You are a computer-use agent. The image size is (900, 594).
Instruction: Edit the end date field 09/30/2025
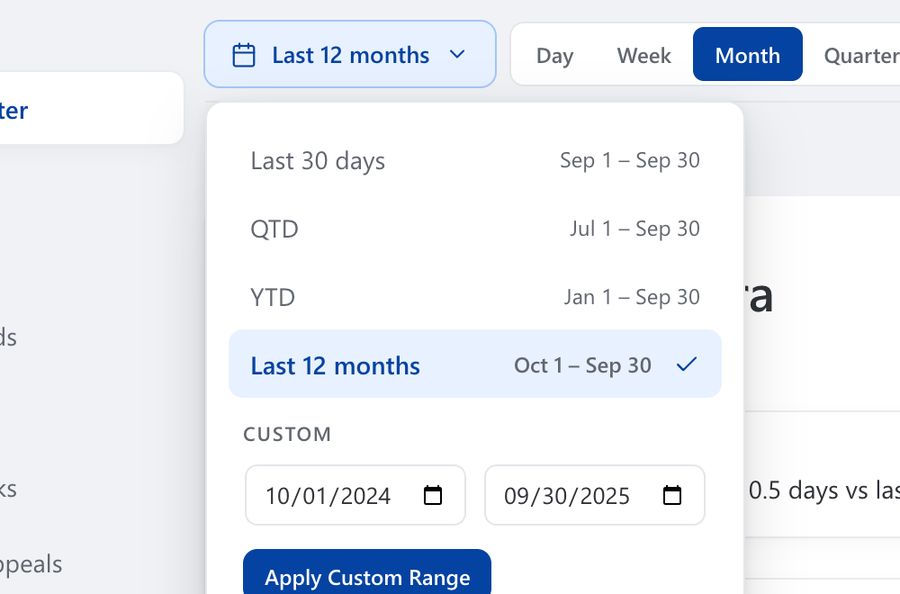(595, 495)
